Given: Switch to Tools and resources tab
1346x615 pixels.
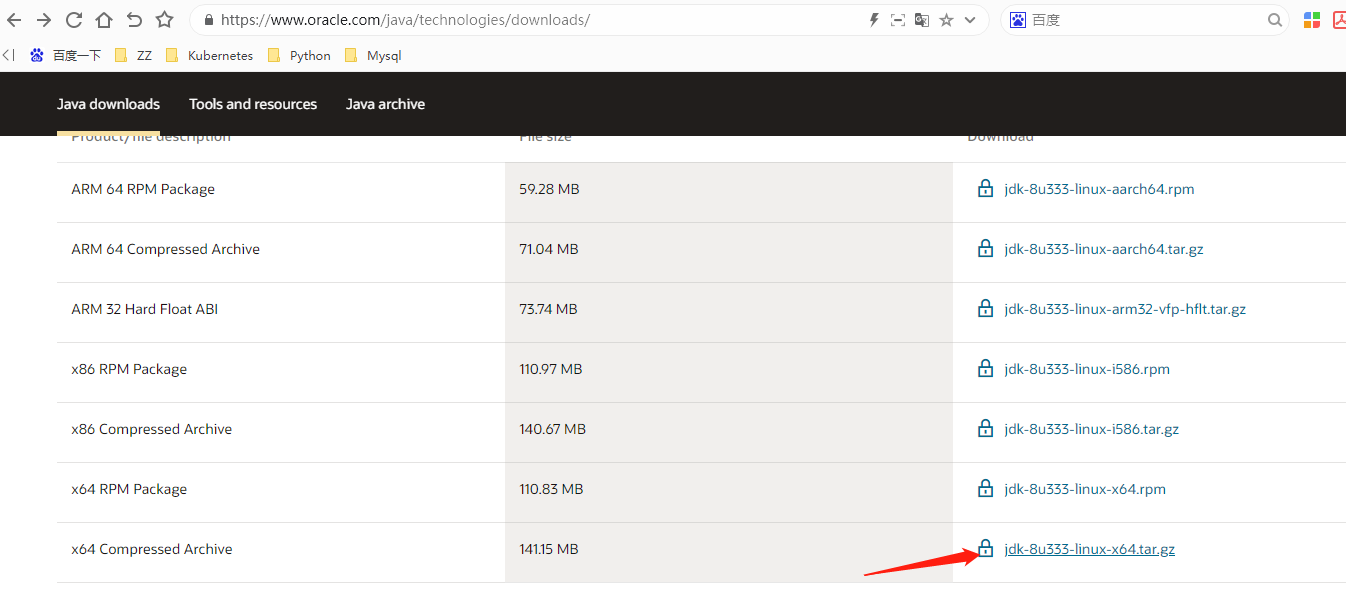Looking at the screenshot, I should point(253,104).
